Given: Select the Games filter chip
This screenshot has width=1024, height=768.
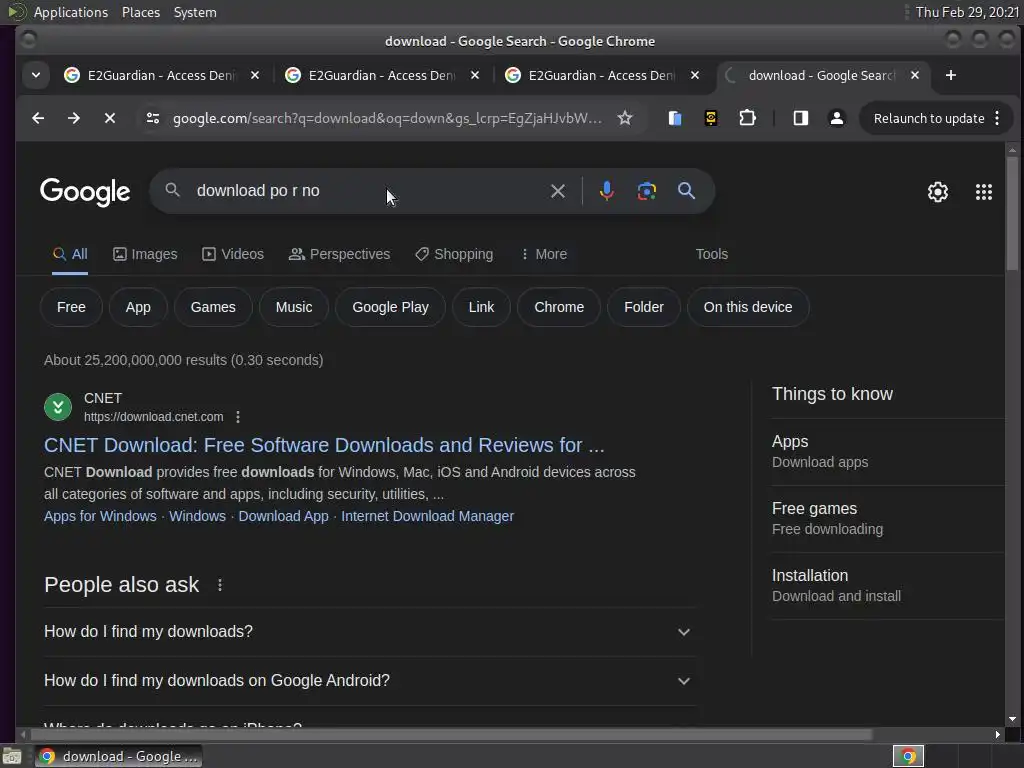Looking at the screenshot, I should 213,307.
